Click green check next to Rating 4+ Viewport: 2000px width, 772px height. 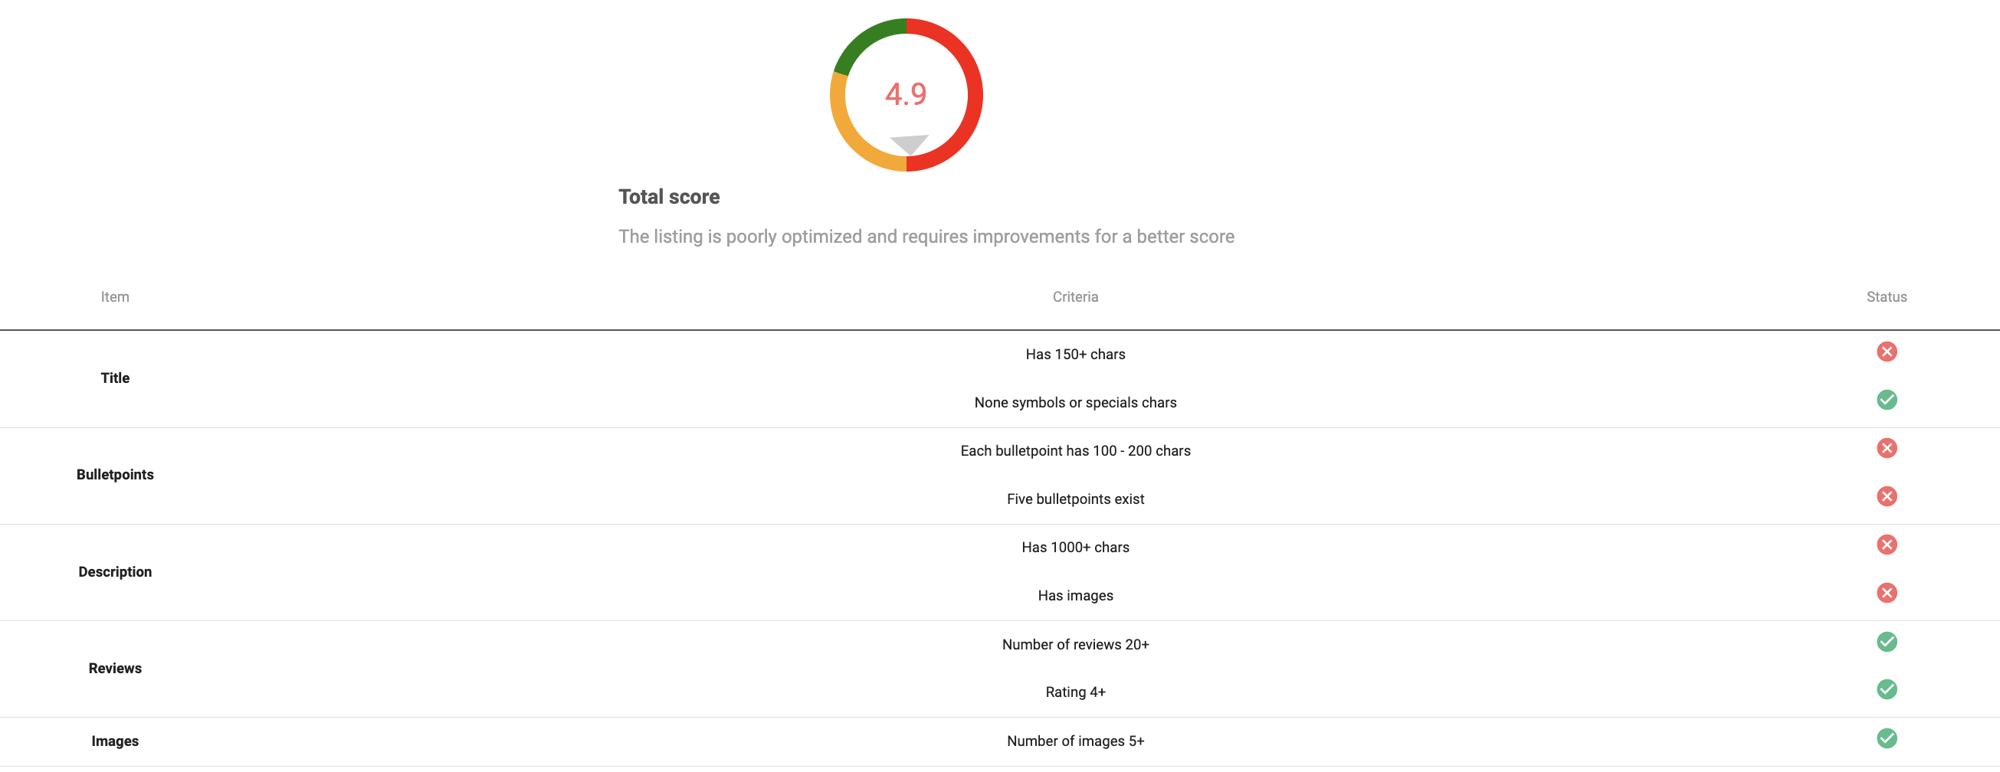(1887, 690)
